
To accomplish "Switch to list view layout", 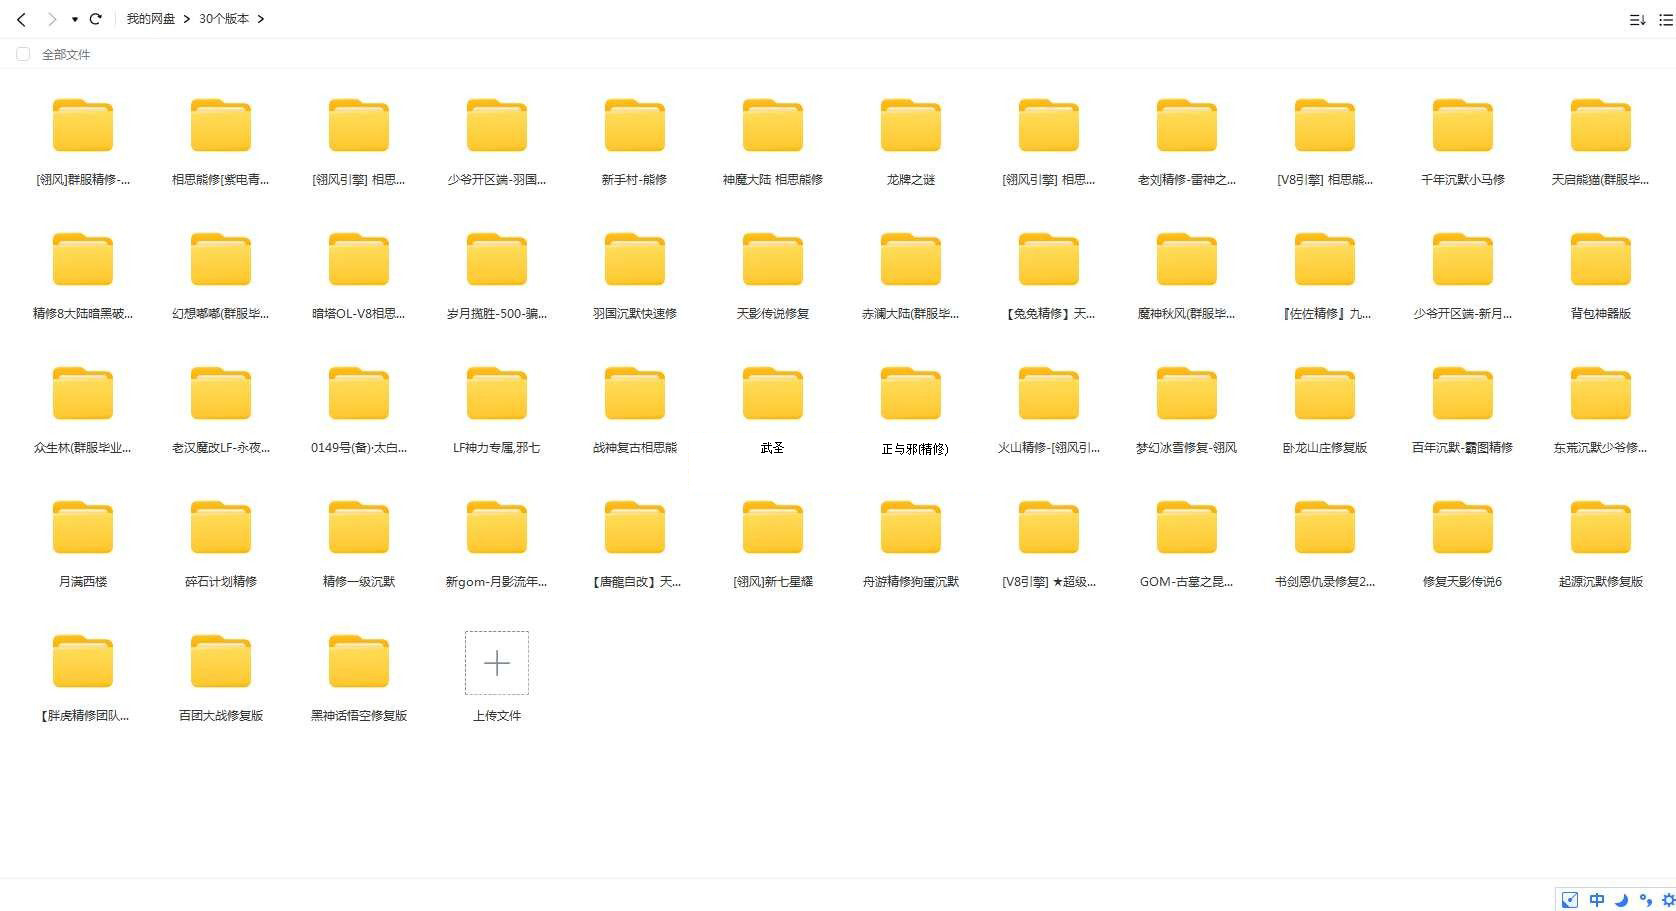I will point(1666,20).
